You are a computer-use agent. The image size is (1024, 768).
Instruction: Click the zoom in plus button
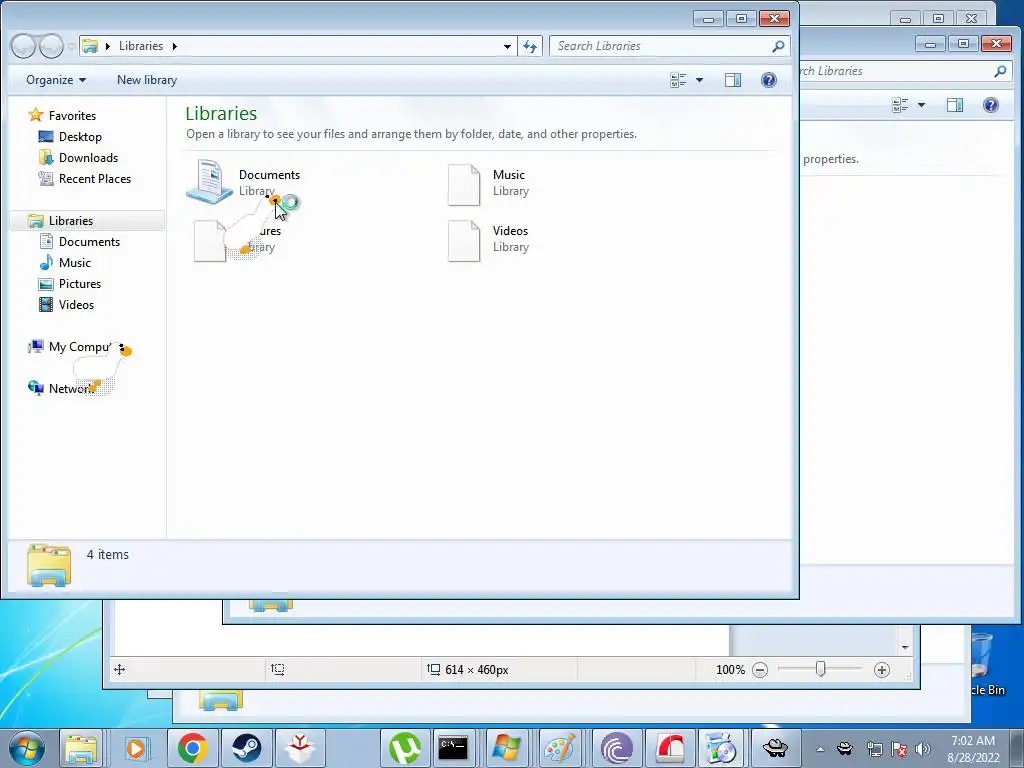click(882, 669)
